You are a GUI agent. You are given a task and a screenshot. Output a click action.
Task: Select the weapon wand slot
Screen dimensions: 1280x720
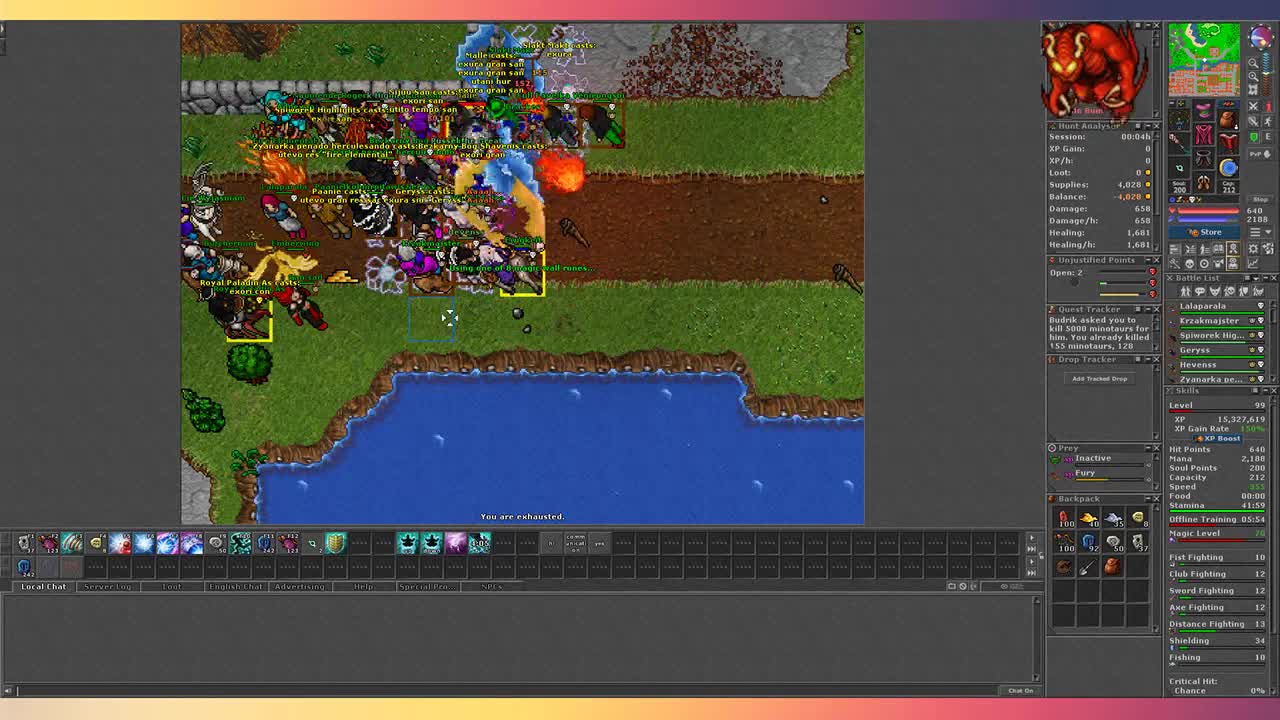(x=1179, y=142)
